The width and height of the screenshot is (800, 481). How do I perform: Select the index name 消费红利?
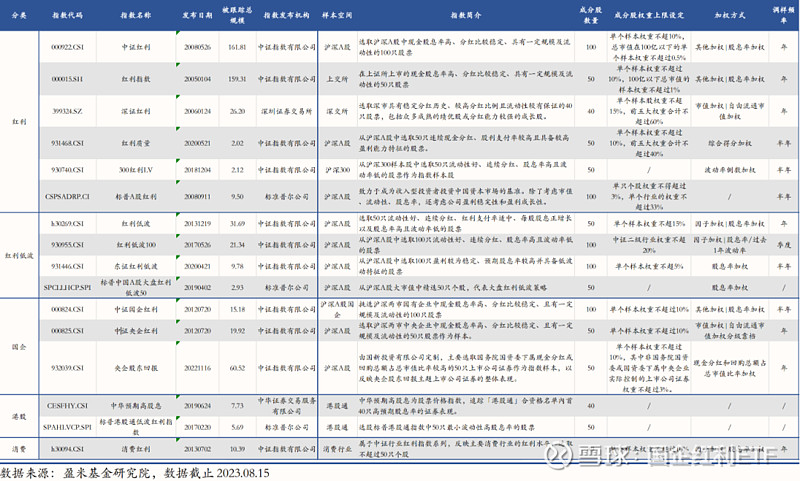coord(136,449)
